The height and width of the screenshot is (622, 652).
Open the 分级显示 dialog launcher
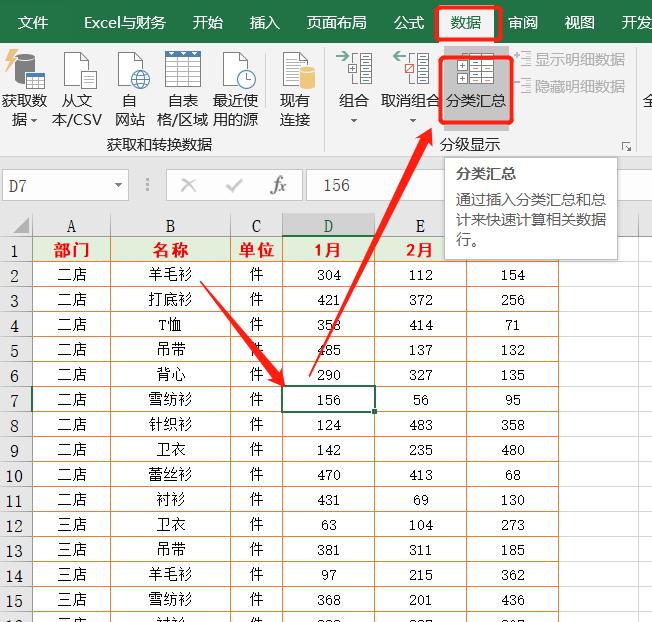pyautogui.click(x=626, y=146)
